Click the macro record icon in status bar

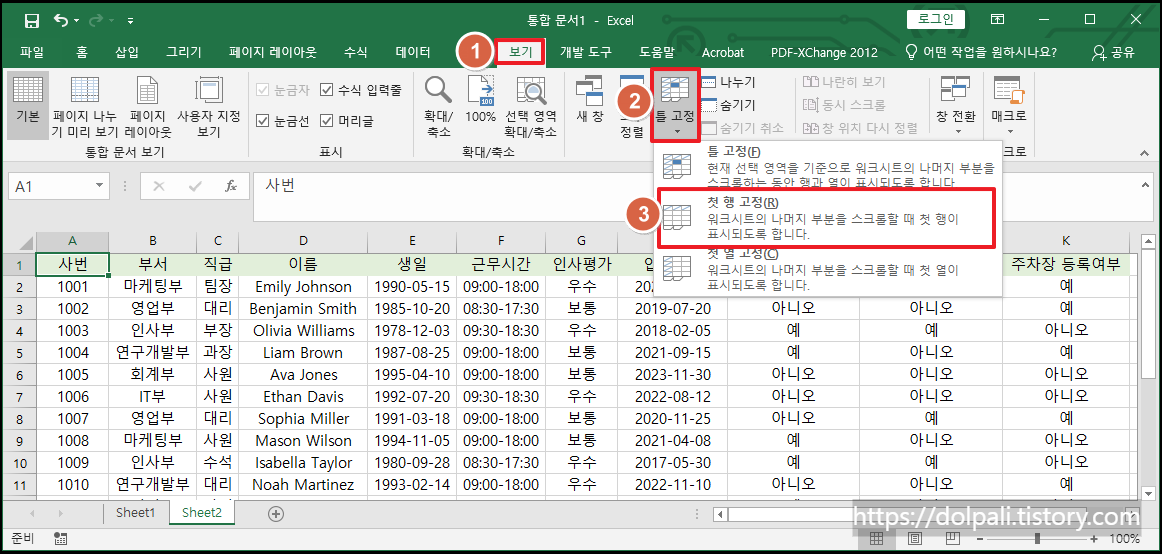(x=62, y=538)
